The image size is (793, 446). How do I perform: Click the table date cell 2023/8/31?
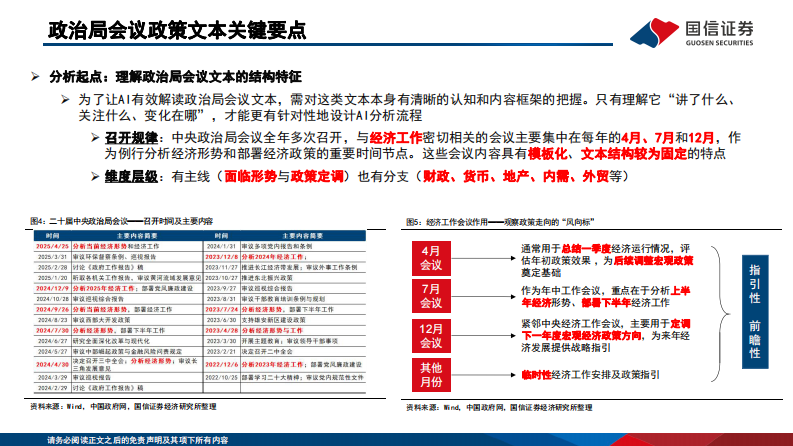point(221,299)
